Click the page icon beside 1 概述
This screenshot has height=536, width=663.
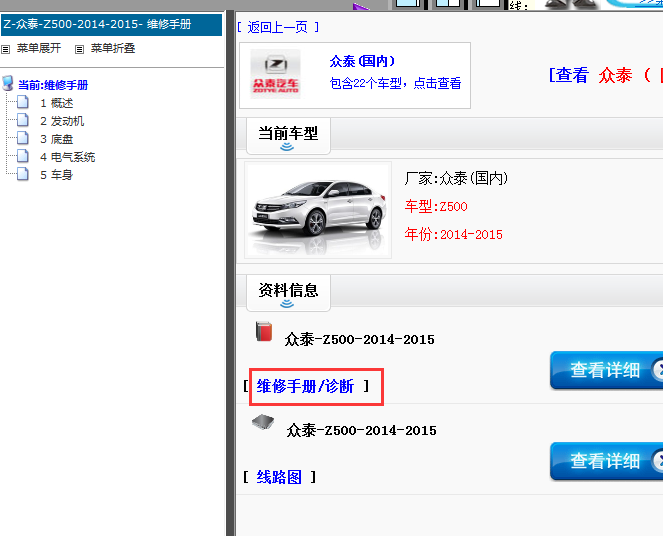point(23,102)
